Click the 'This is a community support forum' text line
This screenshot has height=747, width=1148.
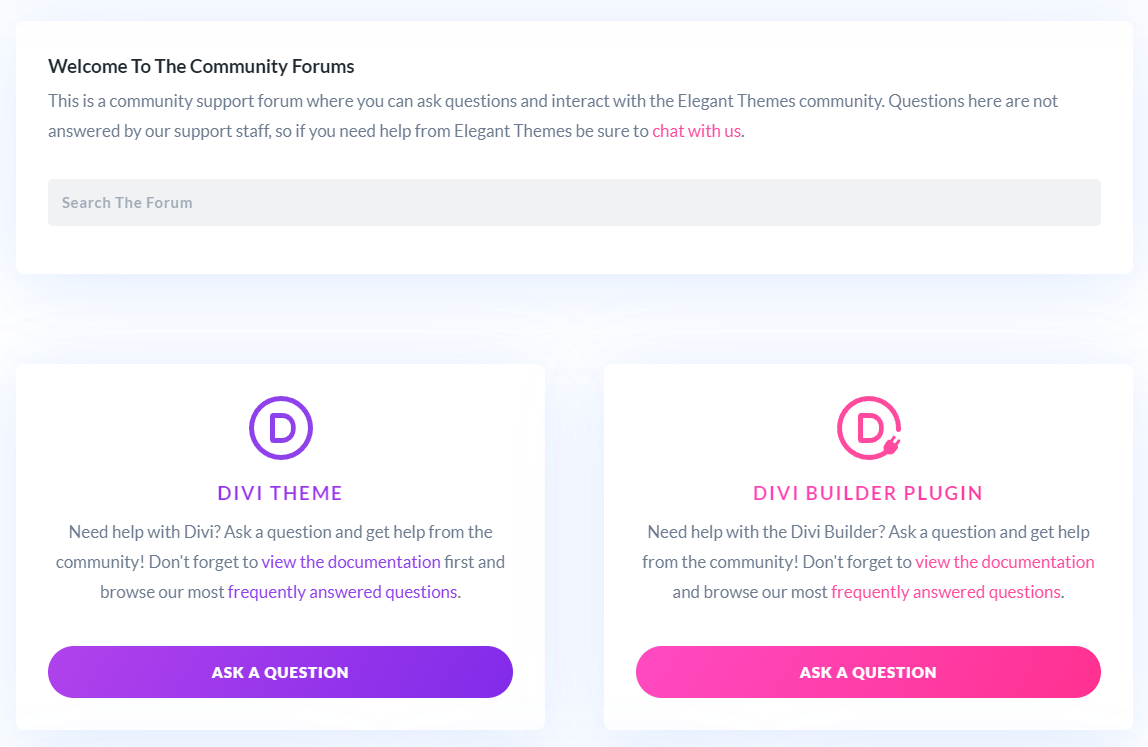(x=553, y=101)
